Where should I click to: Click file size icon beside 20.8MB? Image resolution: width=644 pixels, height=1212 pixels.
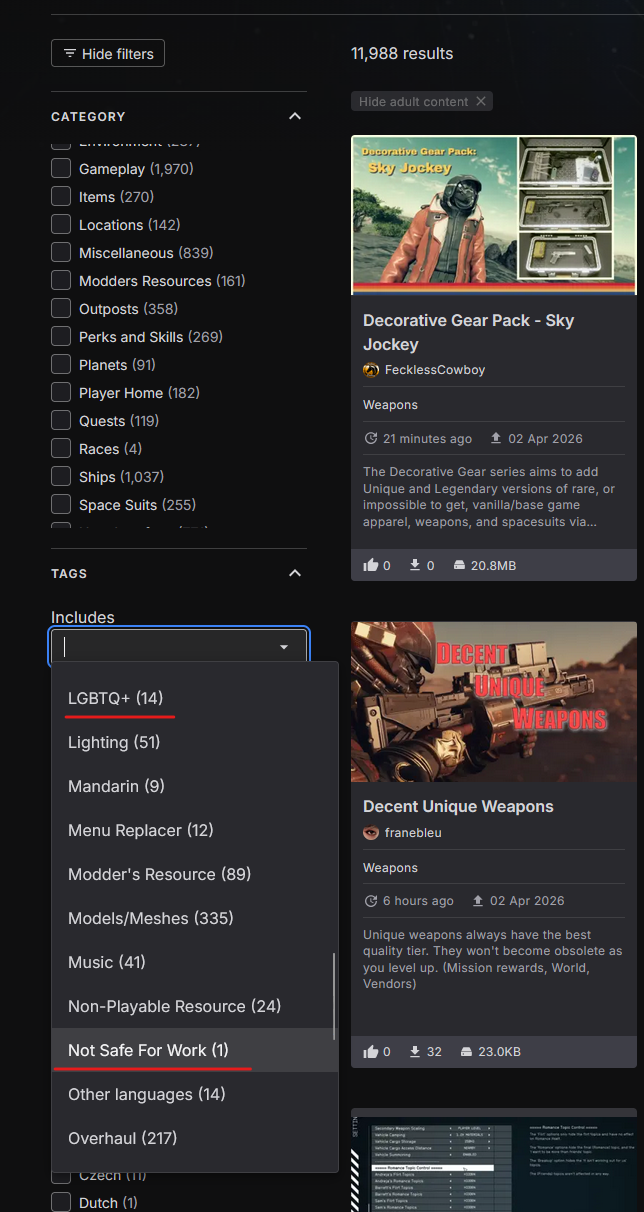click(459, 565)
